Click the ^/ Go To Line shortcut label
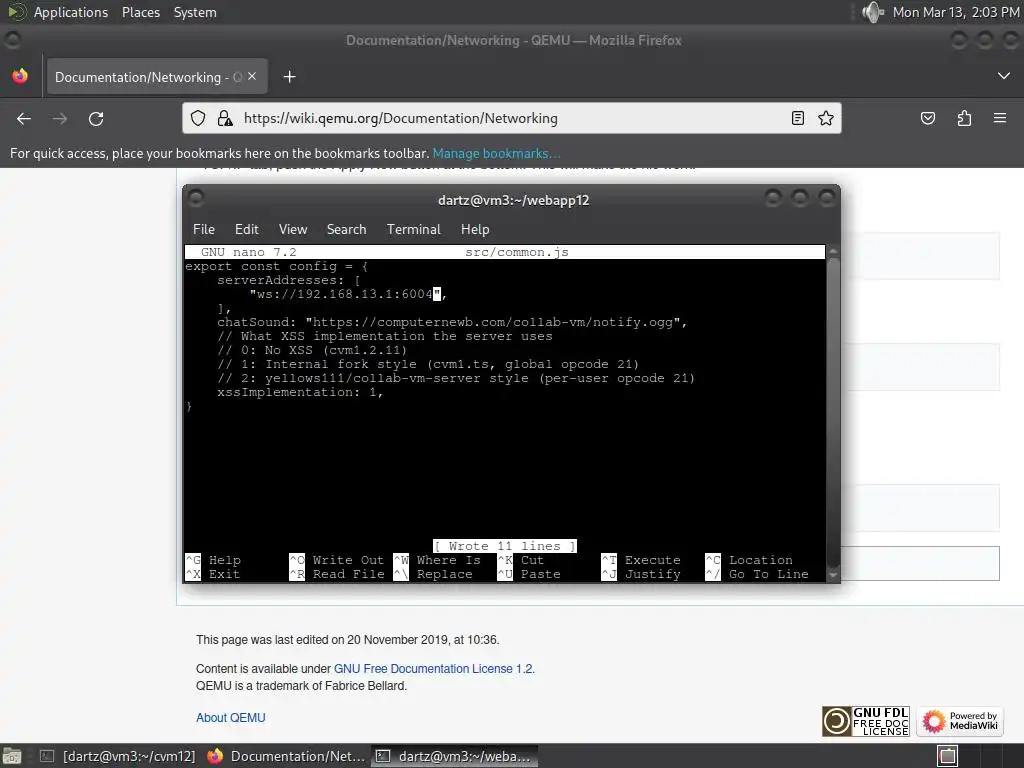Image resolution: width=1024 pixels, height=768 pixels. pyautogui.click(x=757, y=574)
